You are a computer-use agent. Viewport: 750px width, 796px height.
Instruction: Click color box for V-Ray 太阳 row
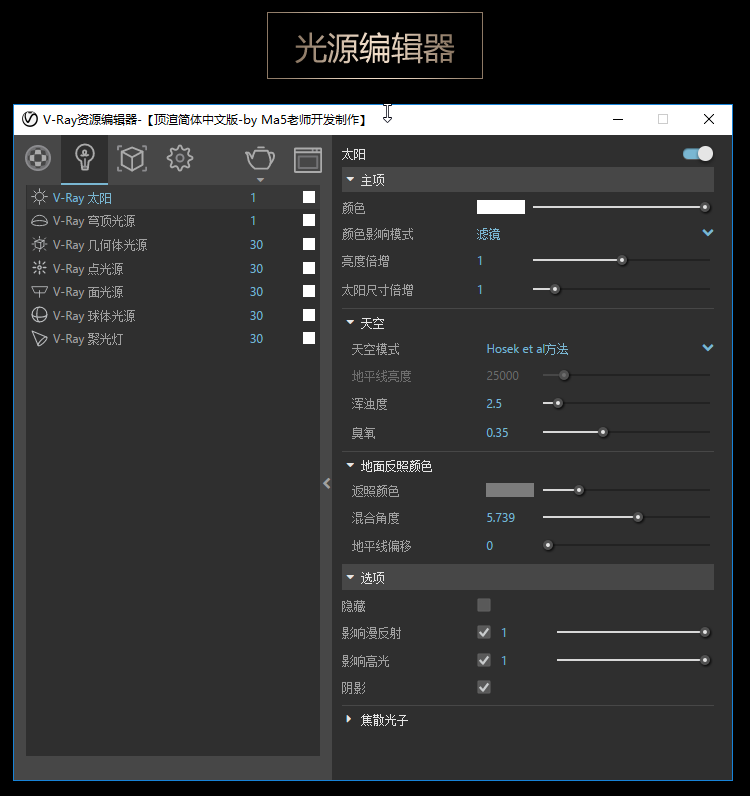point(309,197)
